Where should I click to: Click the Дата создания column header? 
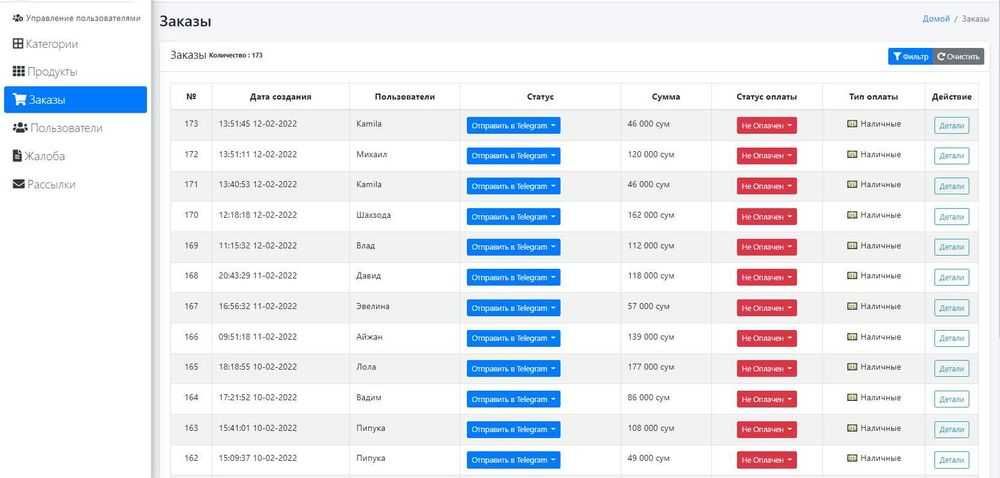click(281, 97)
